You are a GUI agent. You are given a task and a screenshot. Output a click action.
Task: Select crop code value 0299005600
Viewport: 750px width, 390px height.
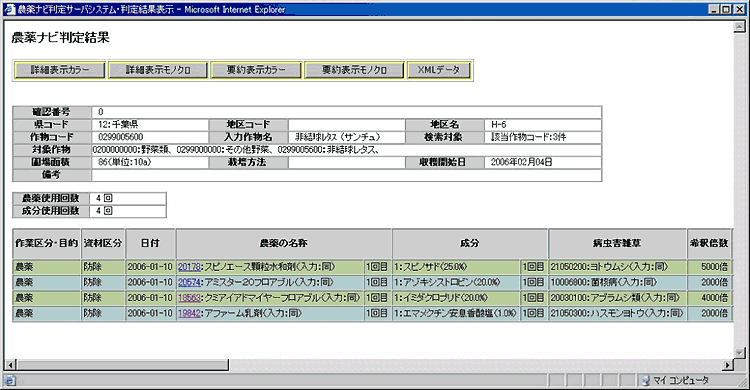point(121,137)
